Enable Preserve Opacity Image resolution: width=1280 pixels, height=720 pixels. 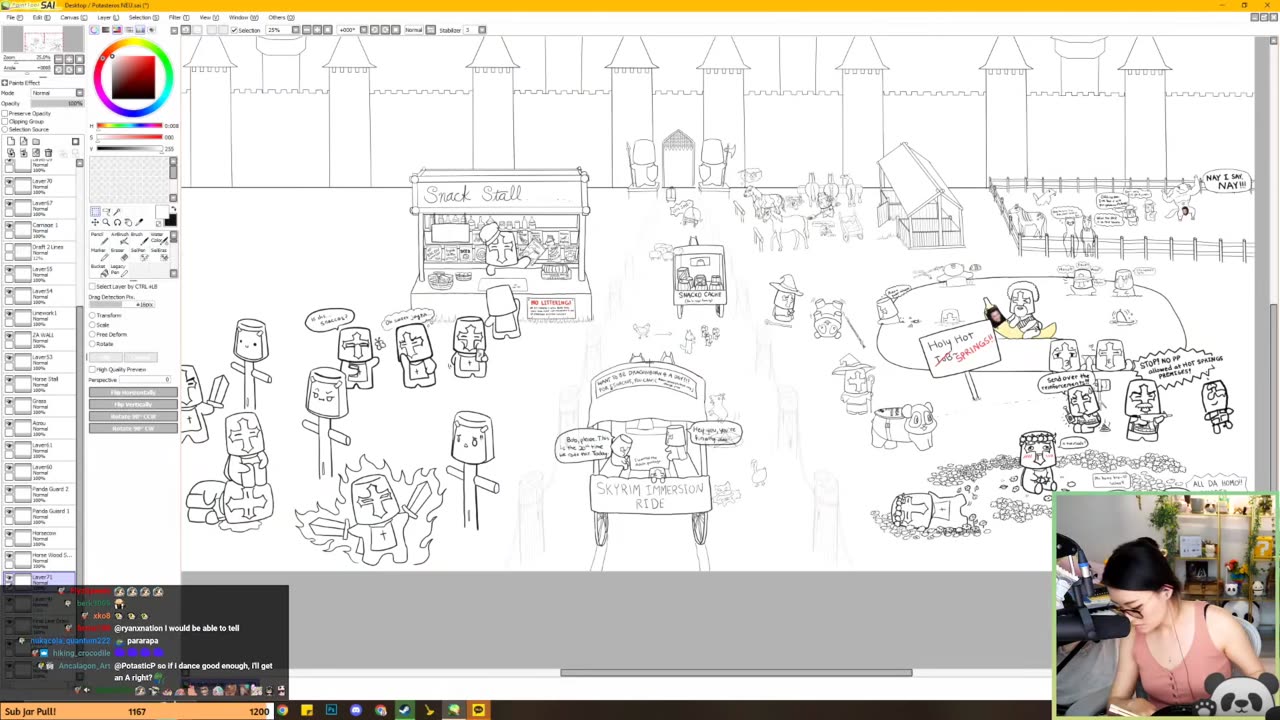point(5,113)
